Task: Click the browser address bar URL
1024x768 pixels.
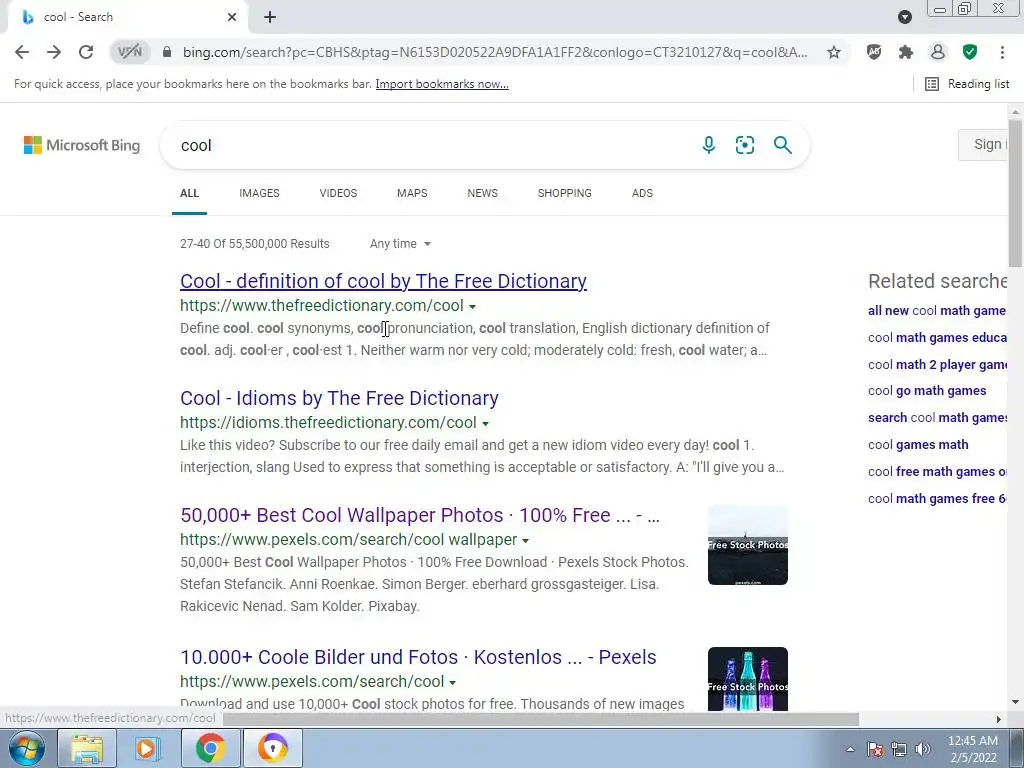Action: pos(495,52)
